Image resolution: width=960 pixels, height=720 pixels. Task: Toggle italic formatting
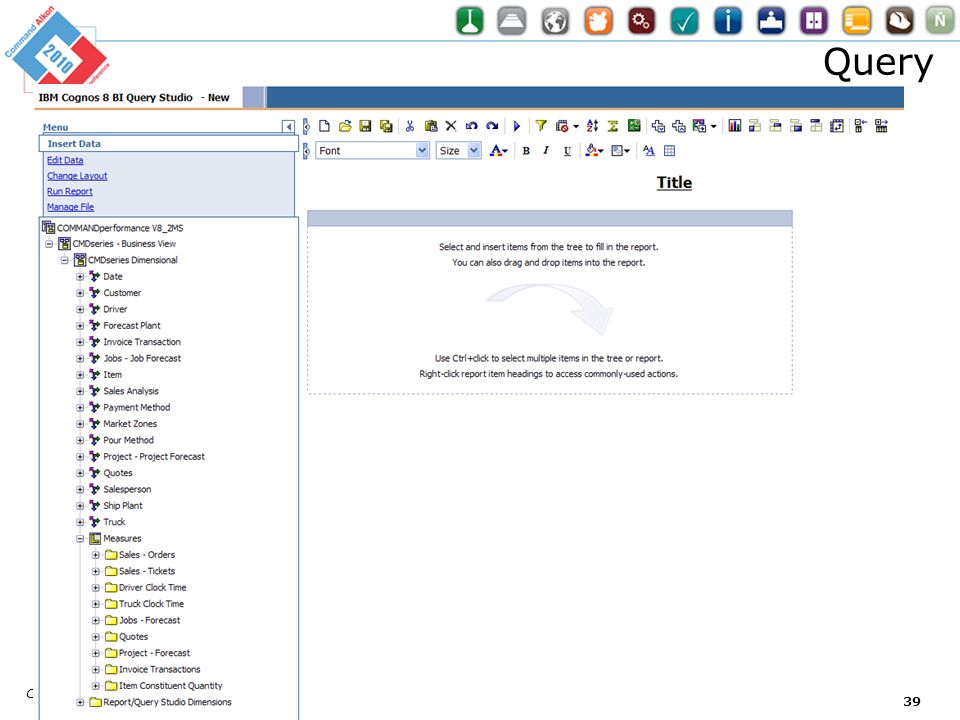point(546,151)
